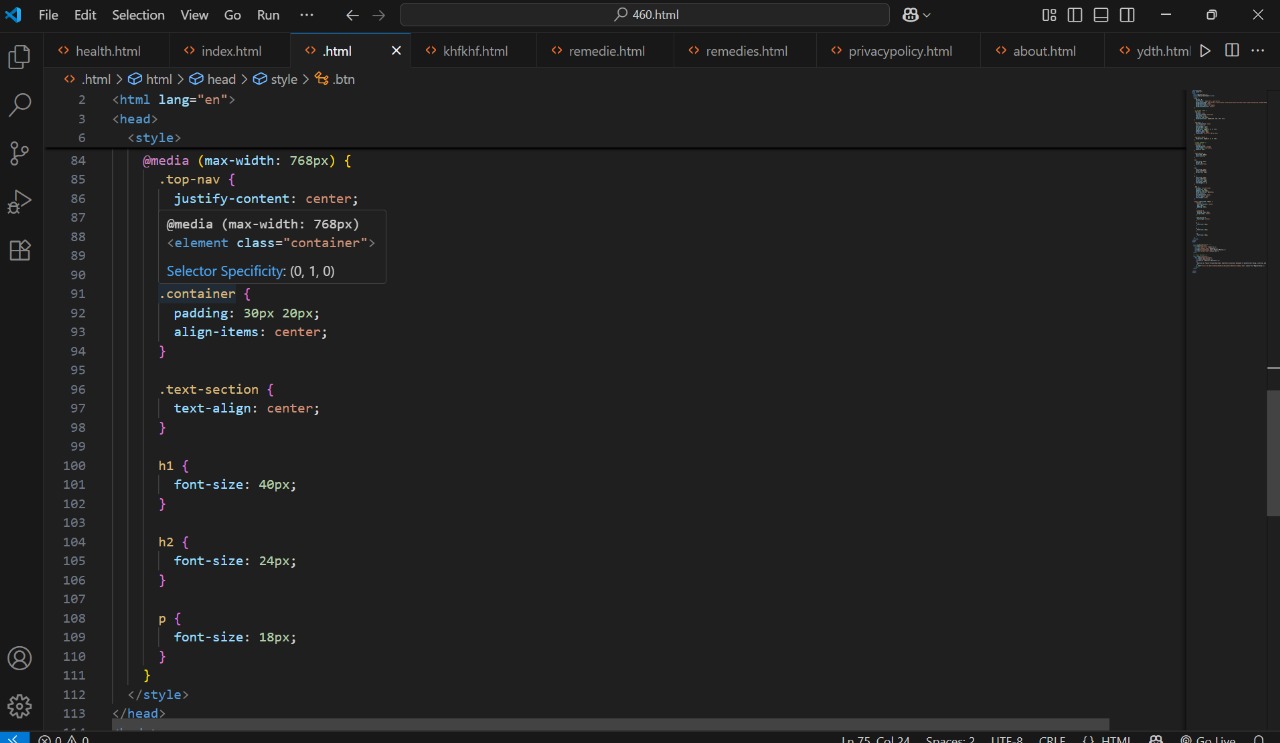The width and height of the screenshot is (1280, 743).
Task: Open the Extensions view
Action: pos(19,250)
